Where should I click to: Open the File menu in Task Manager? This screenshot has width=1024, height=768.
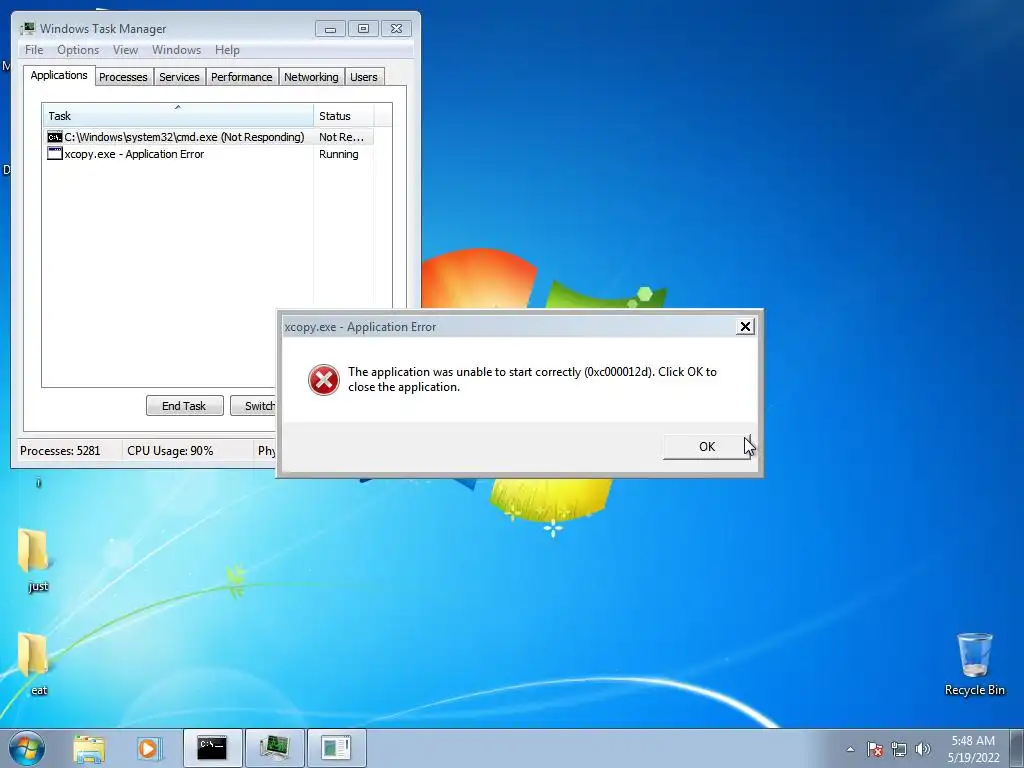(x=34, y=50)
